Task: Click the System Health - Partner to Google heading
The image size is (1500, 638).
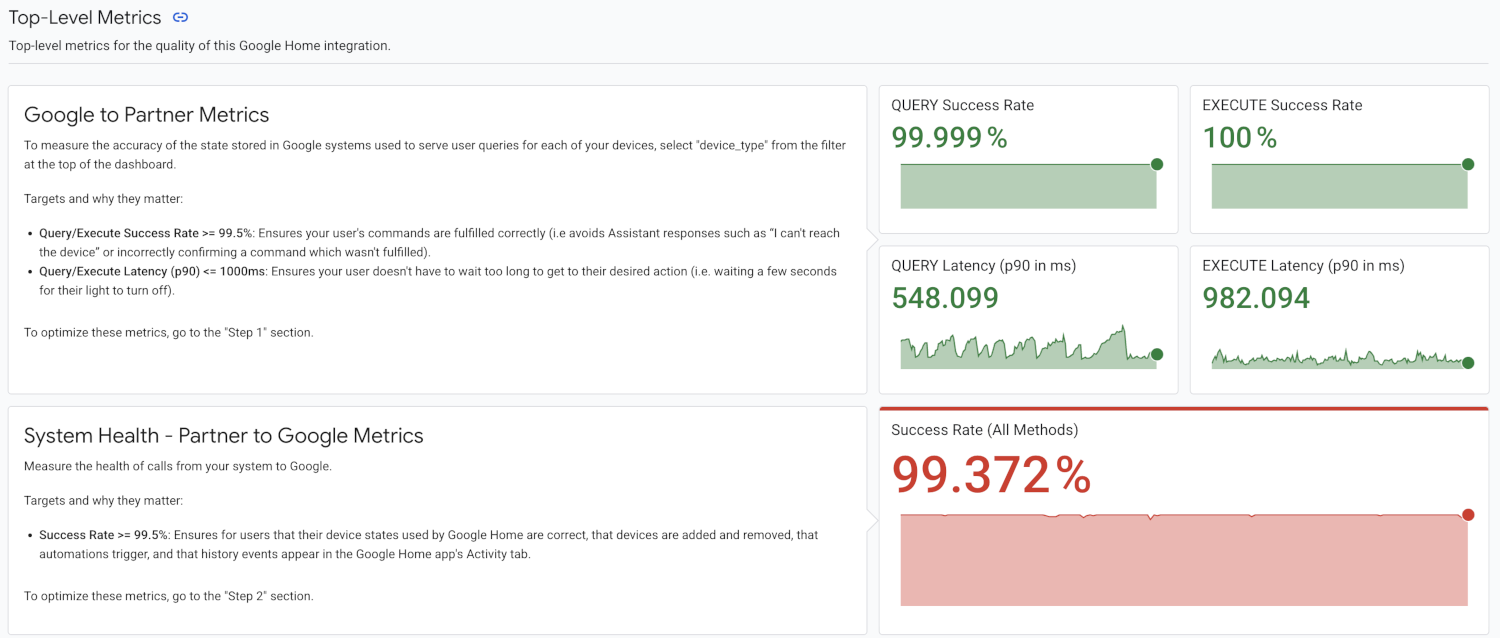Action: [x=223, y=436]
